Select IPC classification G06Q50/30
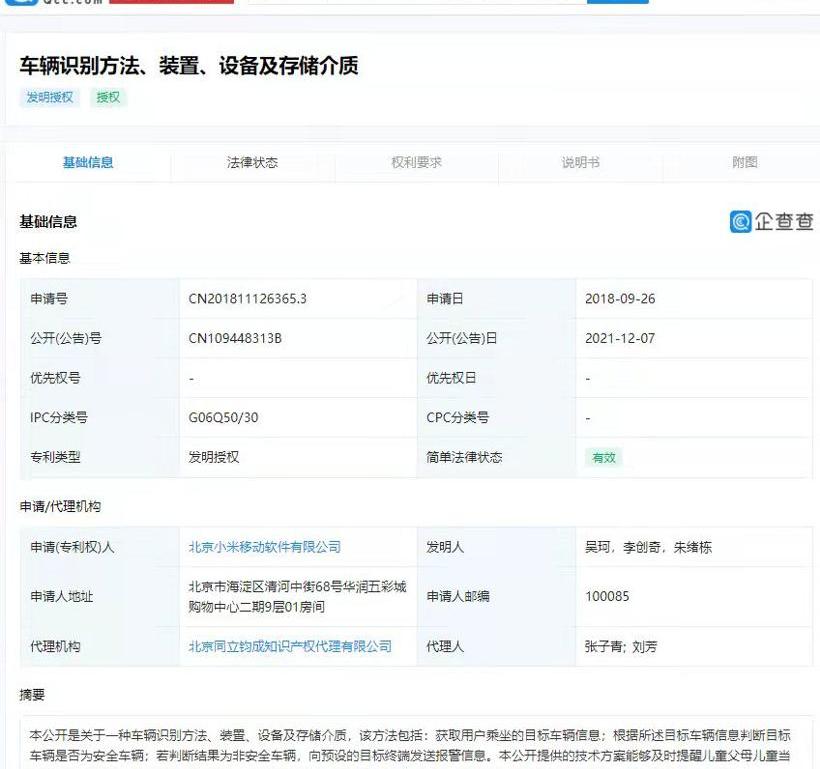Image resolution: width=820 pixels, height=769 pixels. click(x=223, y=417)
